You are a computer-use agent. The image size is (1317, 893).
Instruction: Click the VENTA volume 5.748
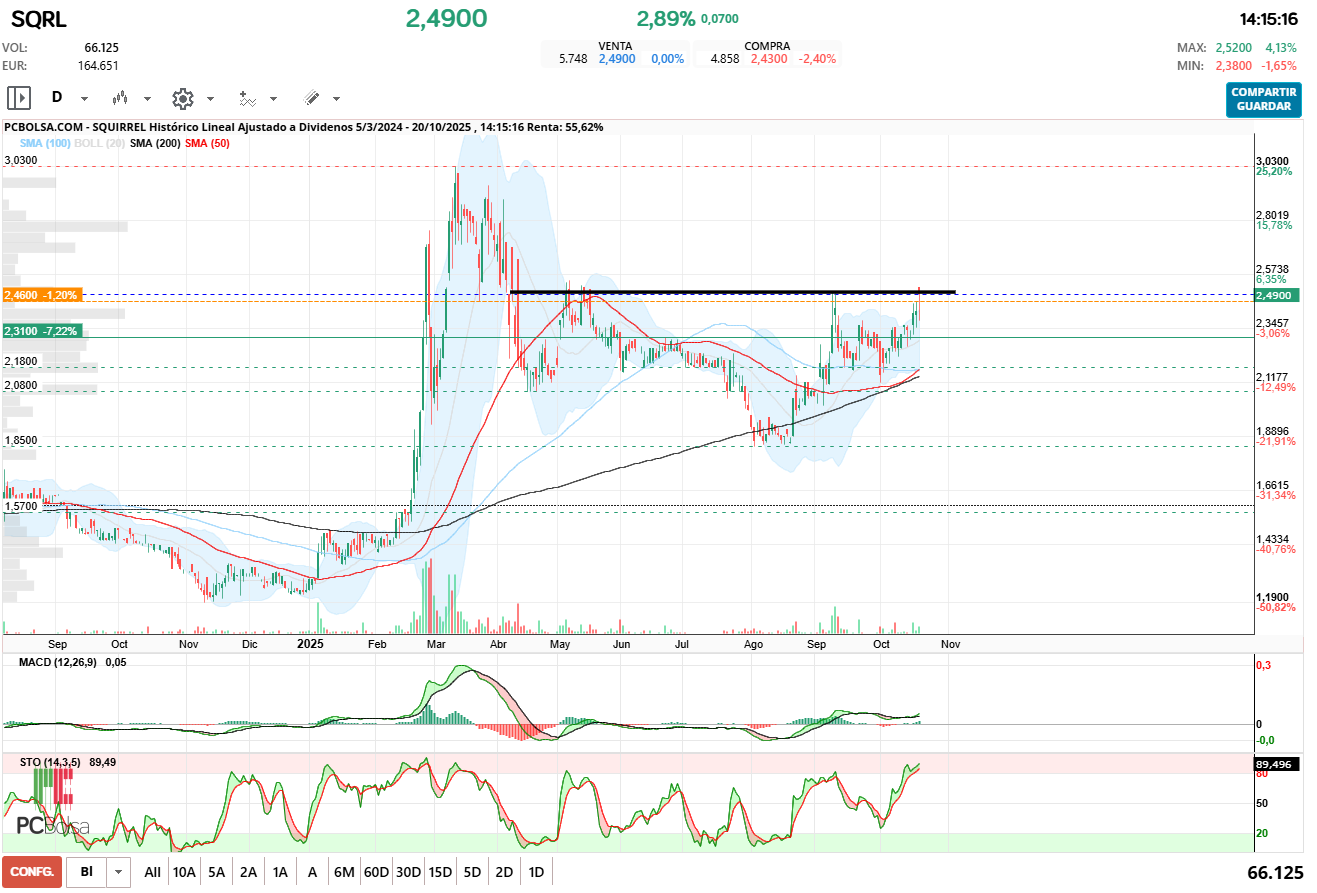click(x=573, y=59)
